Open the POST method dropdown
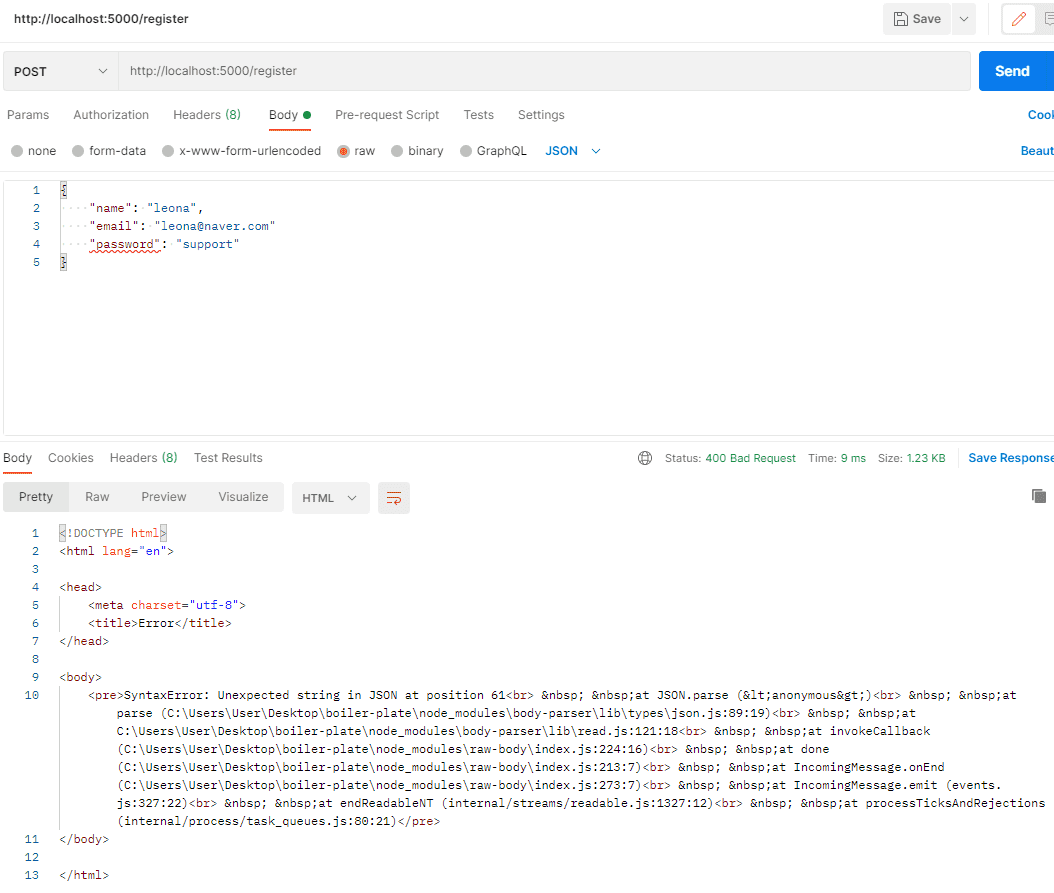This screenshot has height=893, width=1054. 60,71
